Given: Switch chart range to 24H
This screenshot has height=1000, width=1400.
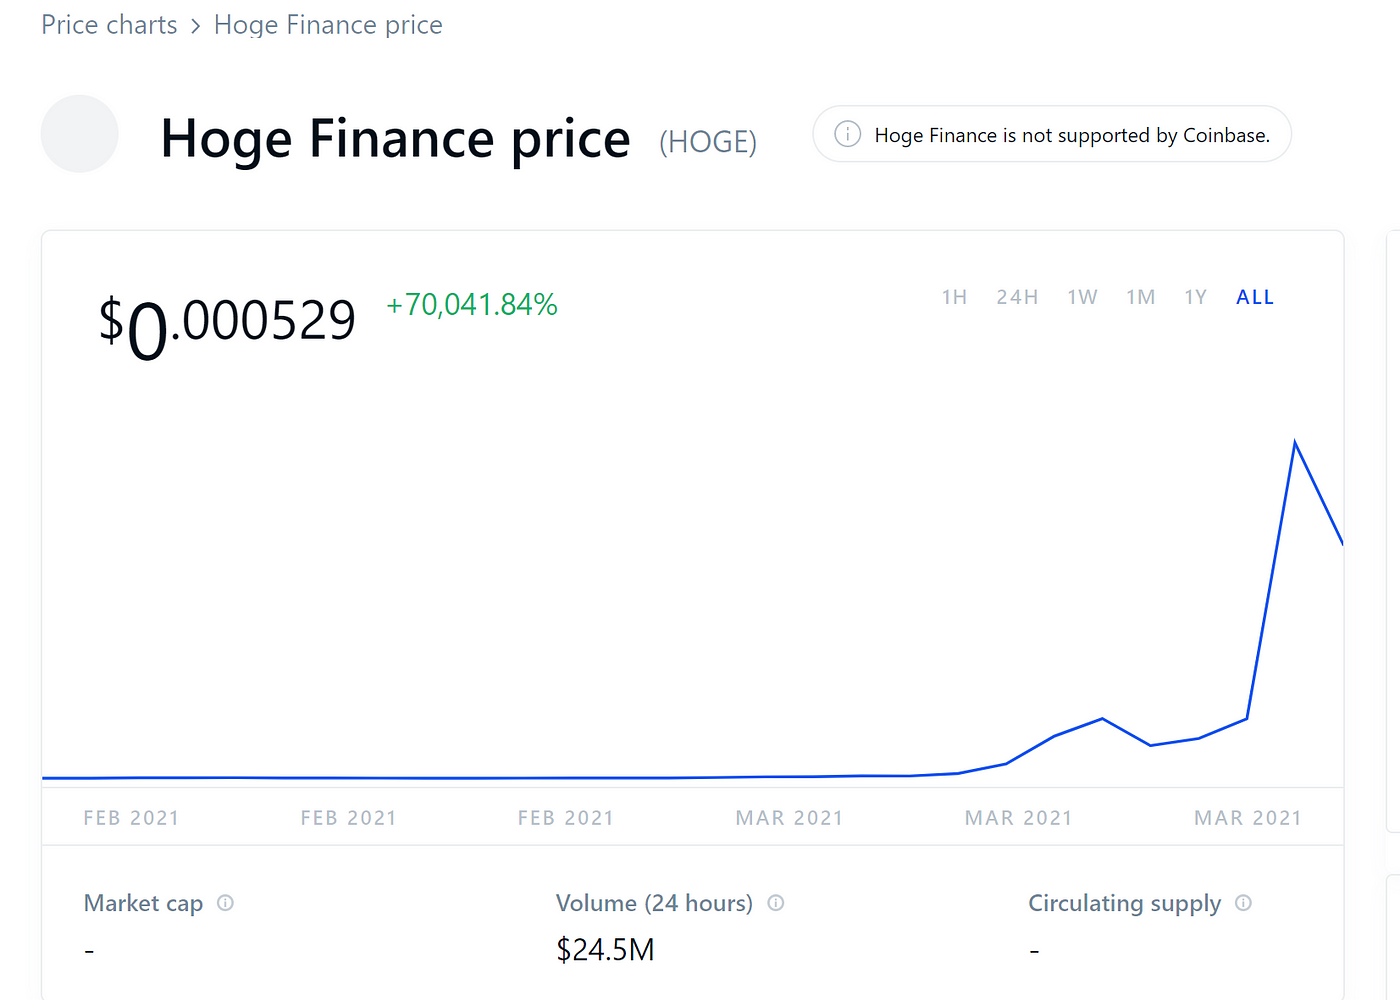Looking at the screenshot, I should pos(1017,297).
